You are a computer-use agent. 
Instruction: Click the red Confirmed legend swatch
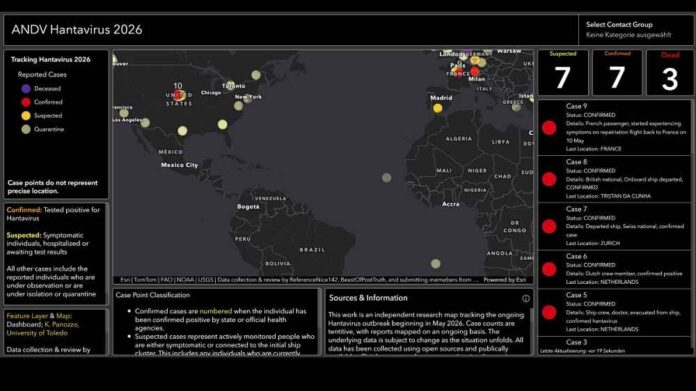26,102
